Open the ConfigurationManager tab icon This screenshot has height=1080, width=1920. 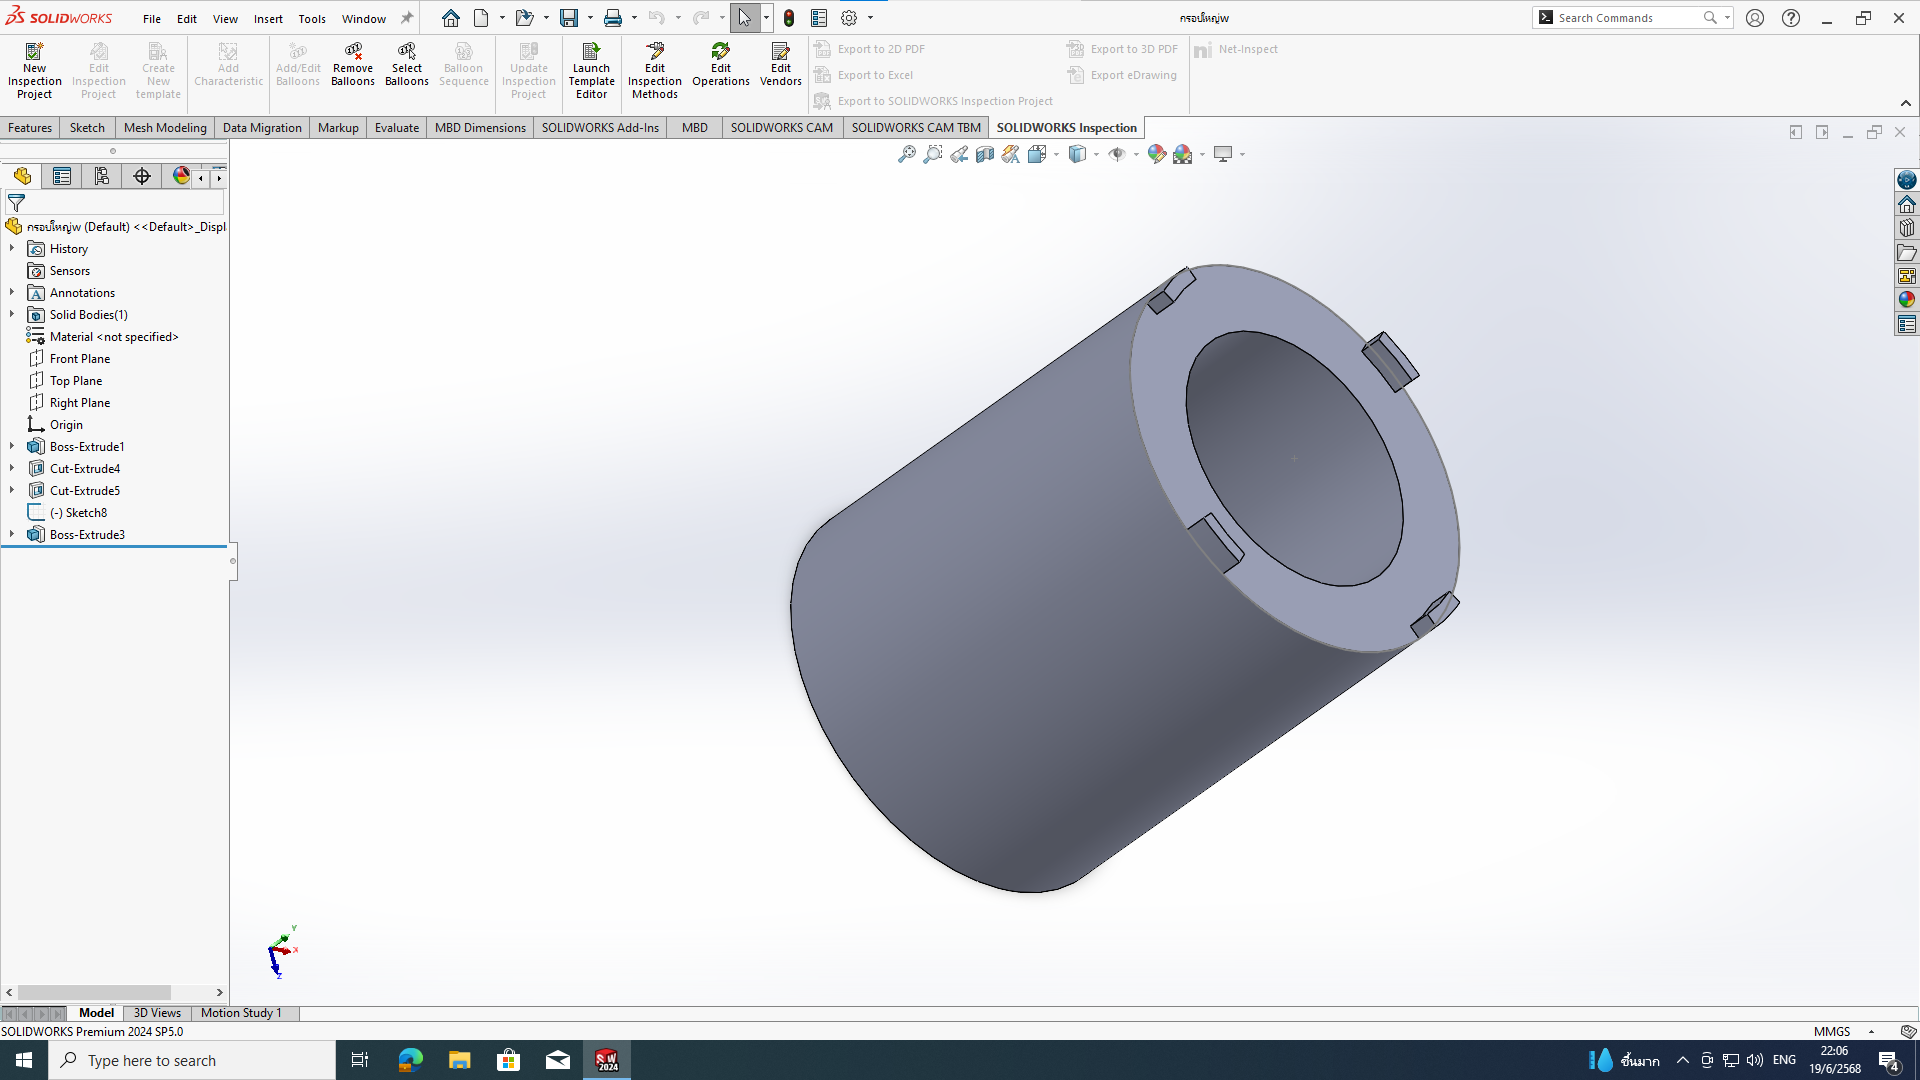pyautogui.click(x=102, y=177)
